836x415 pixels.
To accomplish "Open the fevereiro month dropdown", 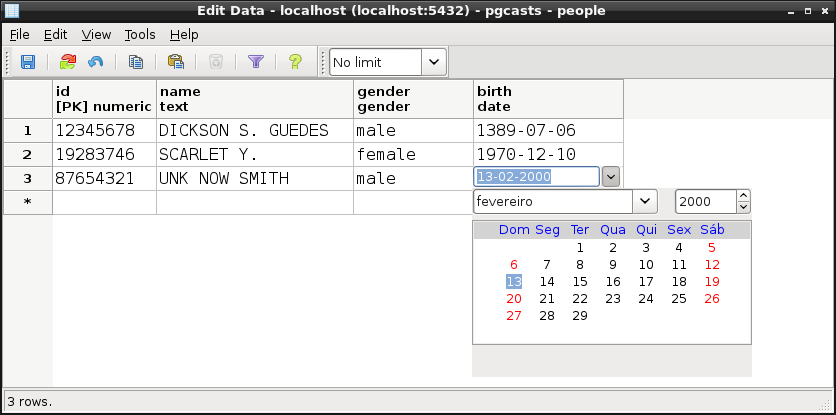I will click(645, 201).
